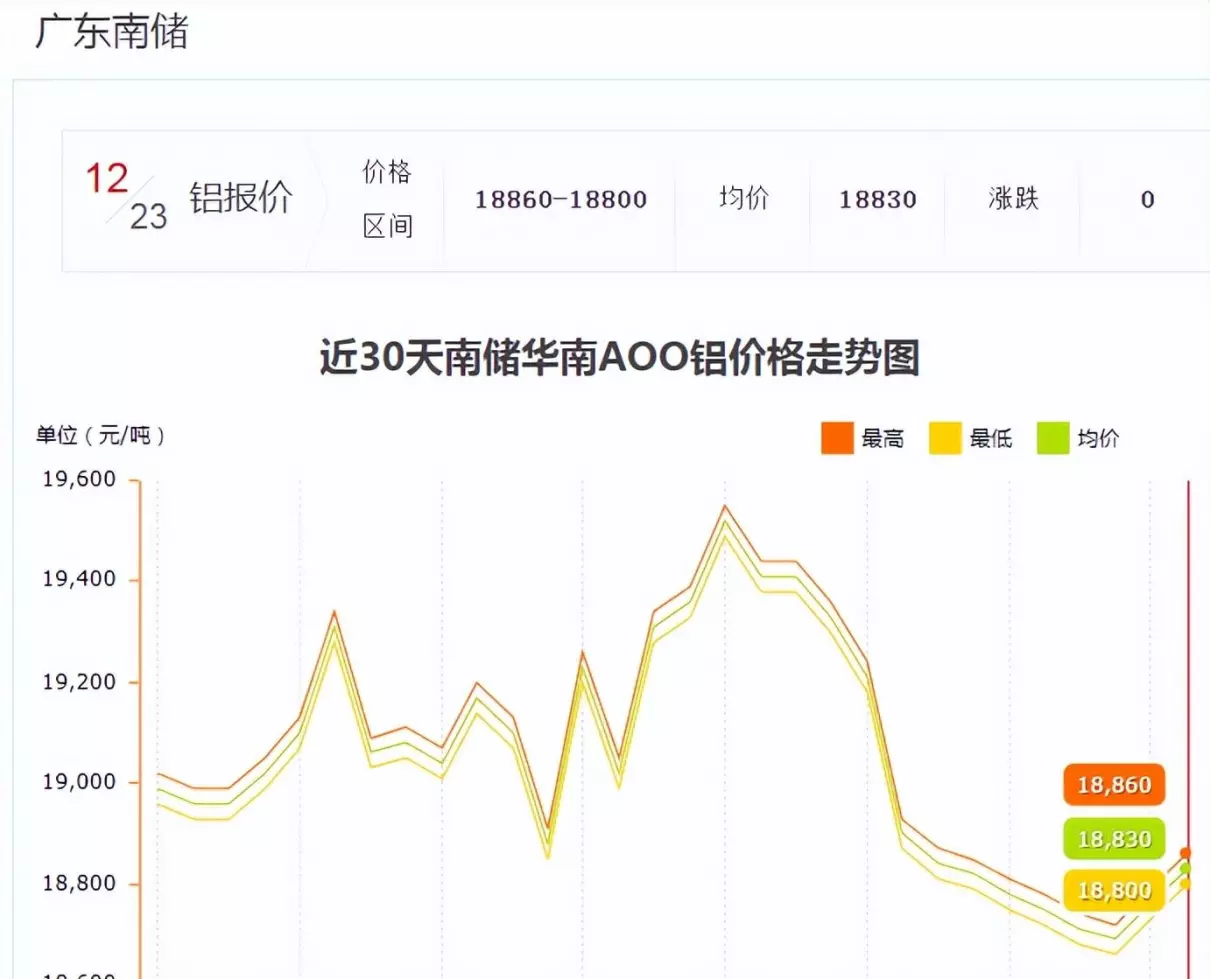1210x979 pixels.
Task: Click the chart title 近30天南储华南AOO铝价格走势图
Action: click(x=619, y=358)
